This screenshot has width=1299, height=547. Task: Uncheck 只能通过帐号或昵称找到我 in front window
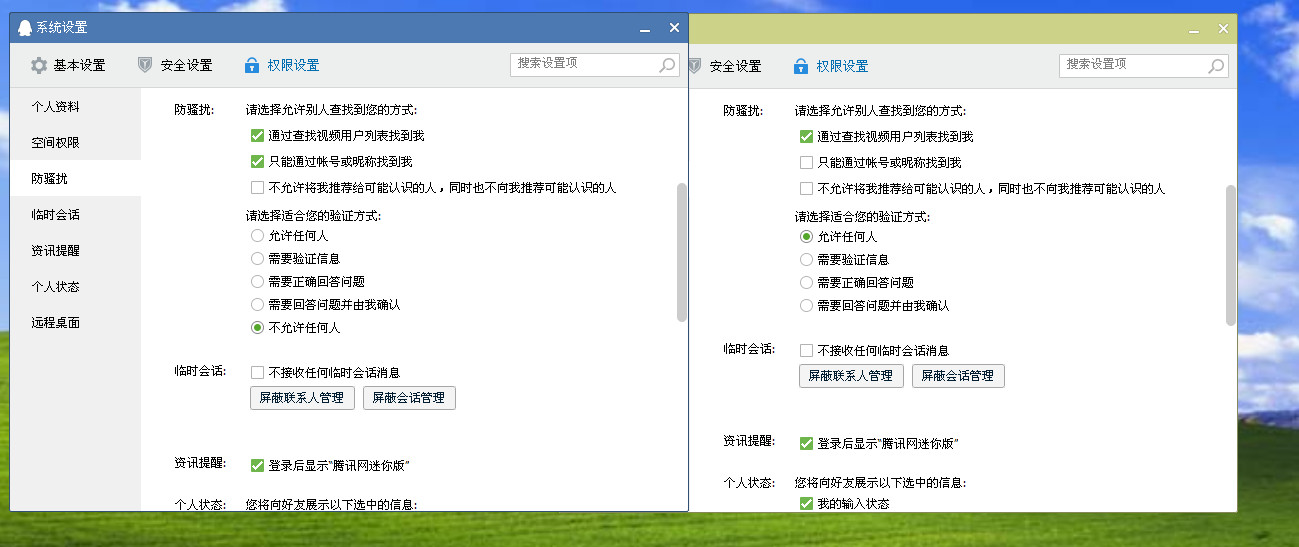257,161
